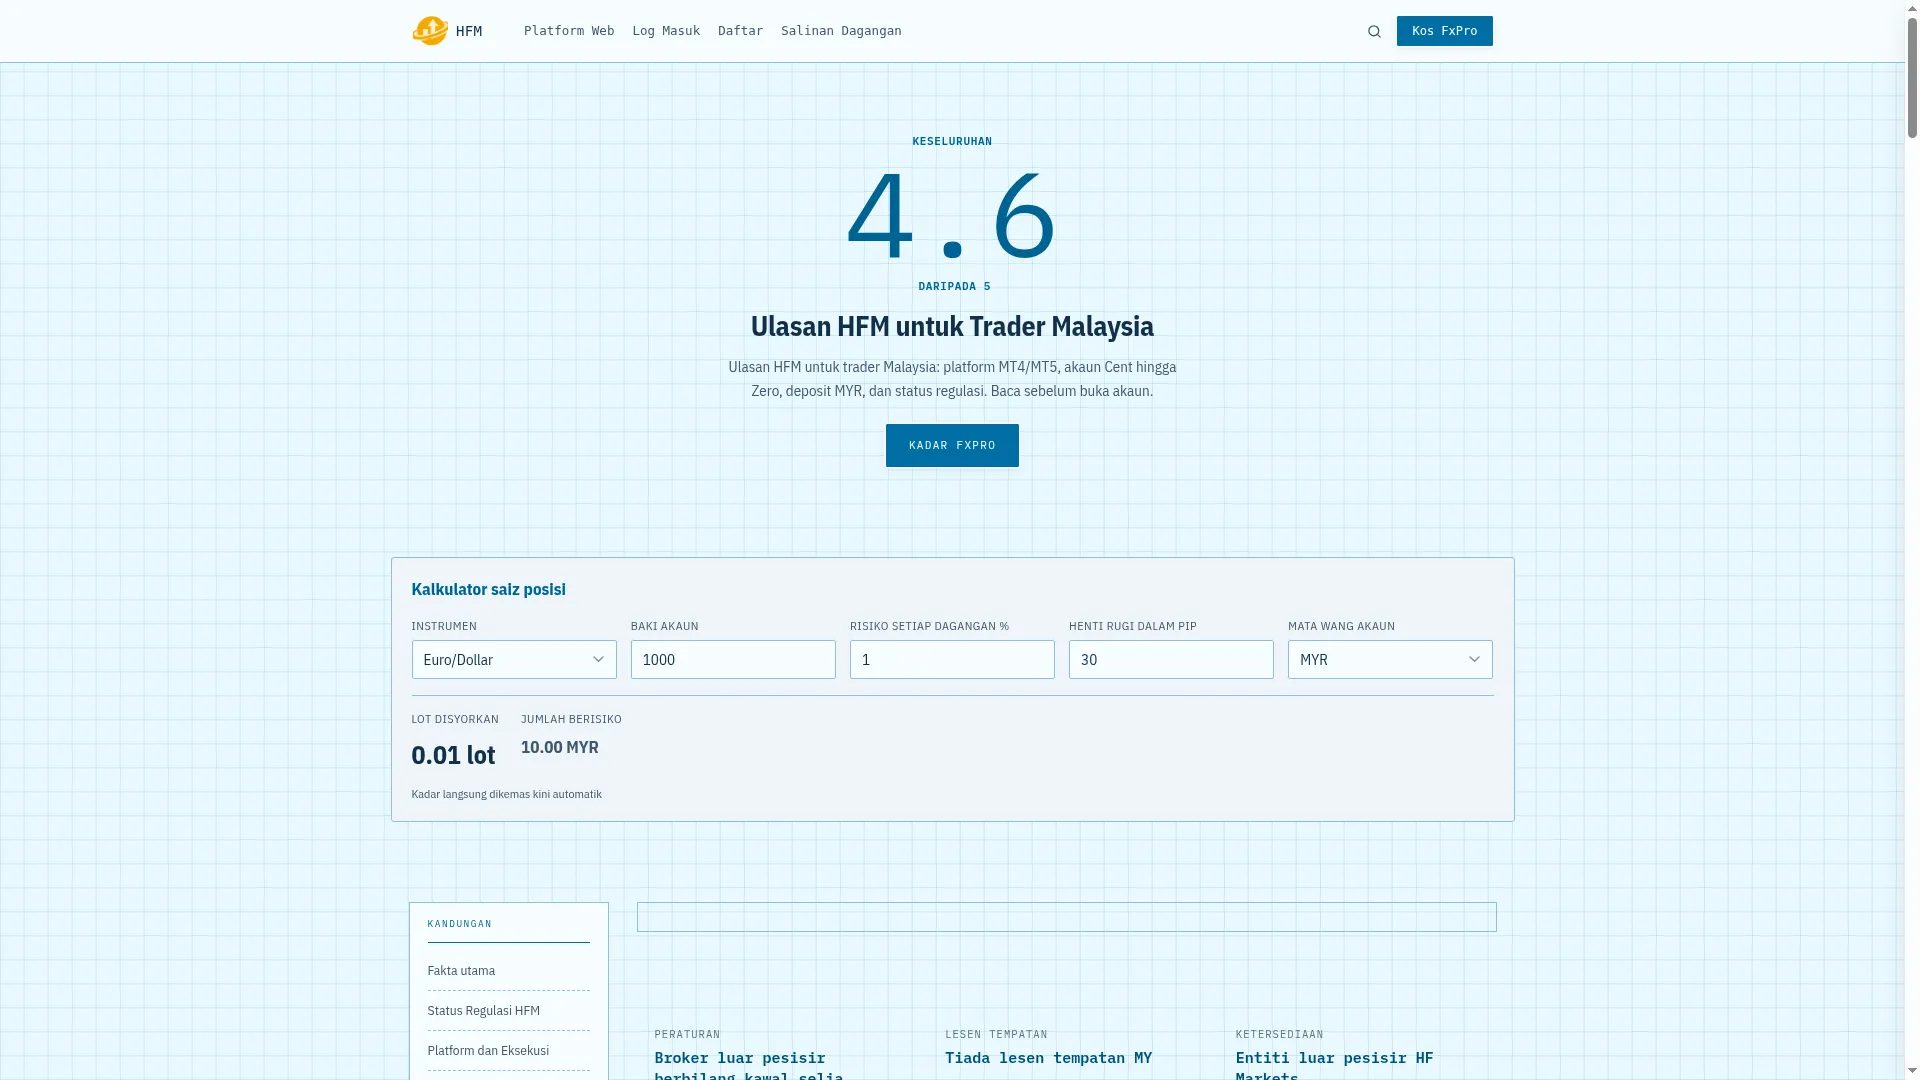Image resolution: width=1920 pixels, height=1080 pixels.
Task: Open the Daftar menu link
Action: 740,31
